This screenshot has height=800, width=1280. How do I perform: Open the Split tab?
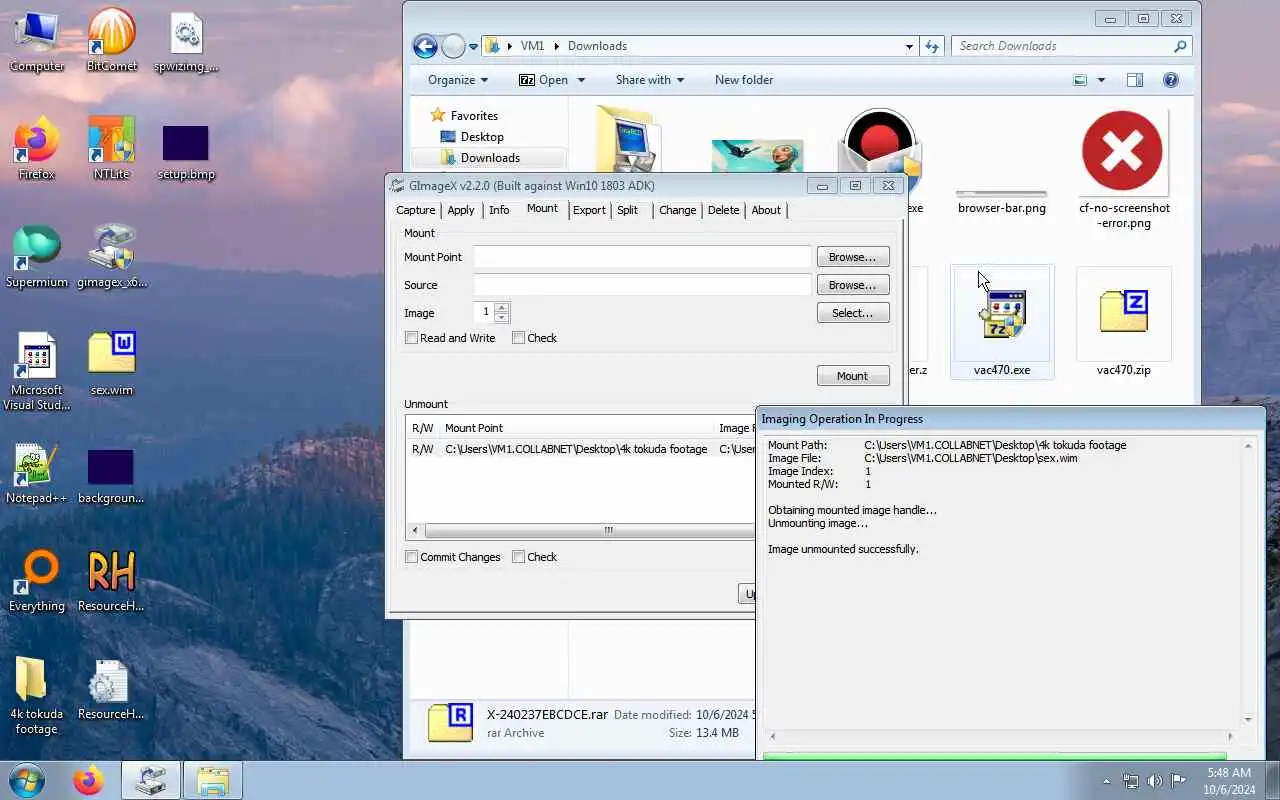(627, 210)
